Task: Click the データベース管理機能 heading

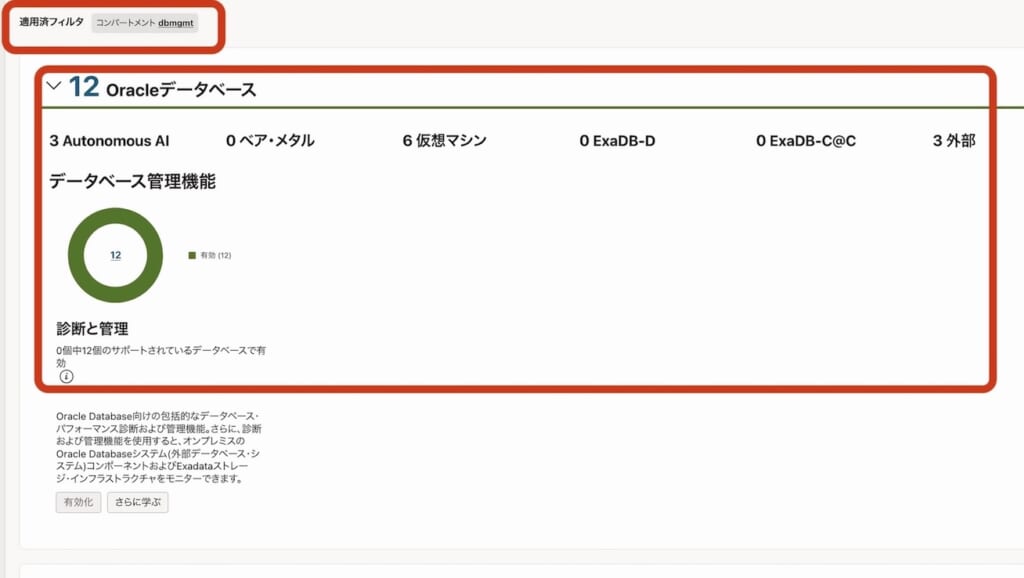Action: 132,182
